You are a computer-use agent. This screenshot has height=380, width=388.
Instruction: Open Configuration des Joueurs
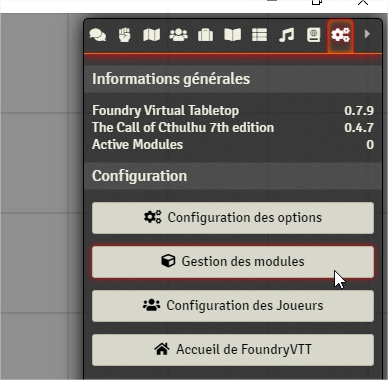click(233, 306)
